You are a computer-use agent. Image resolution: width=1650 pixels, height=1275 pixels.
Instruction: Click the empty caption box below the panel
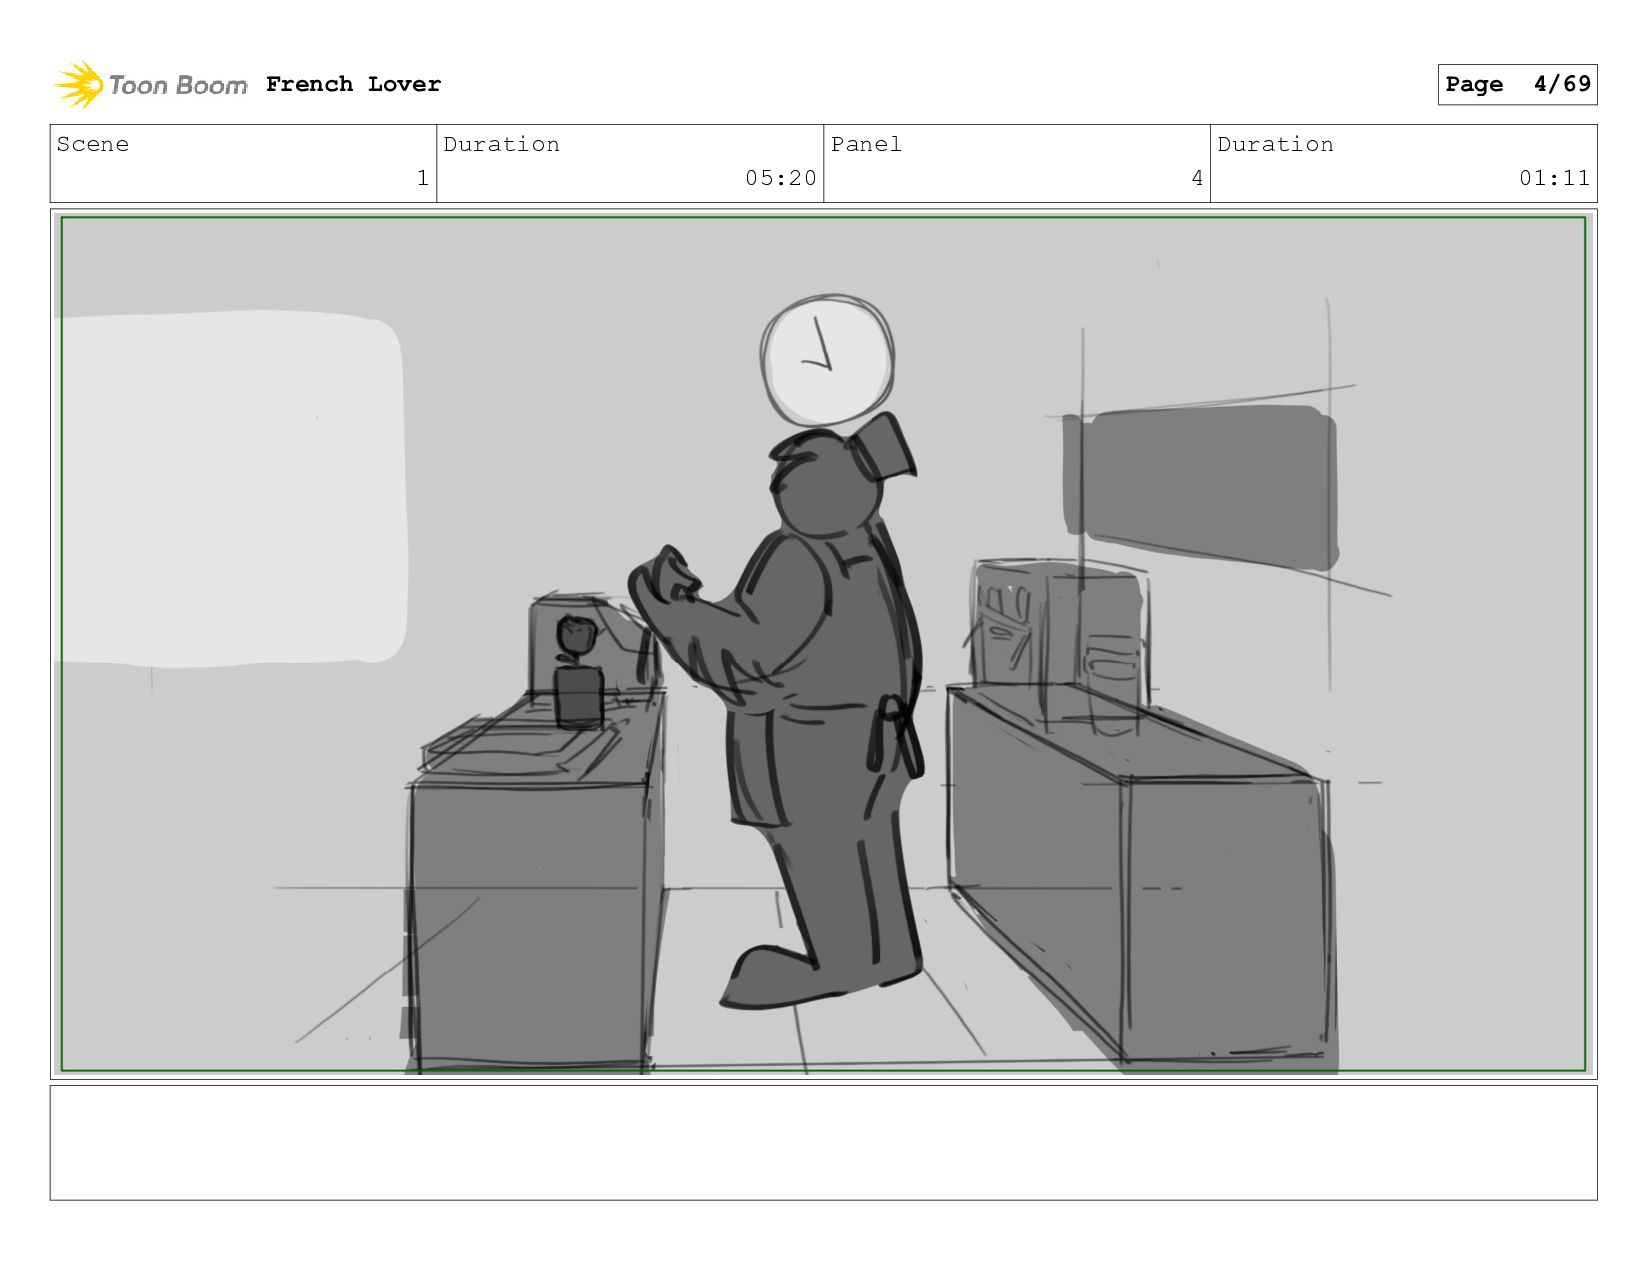tap(823, 1143)
